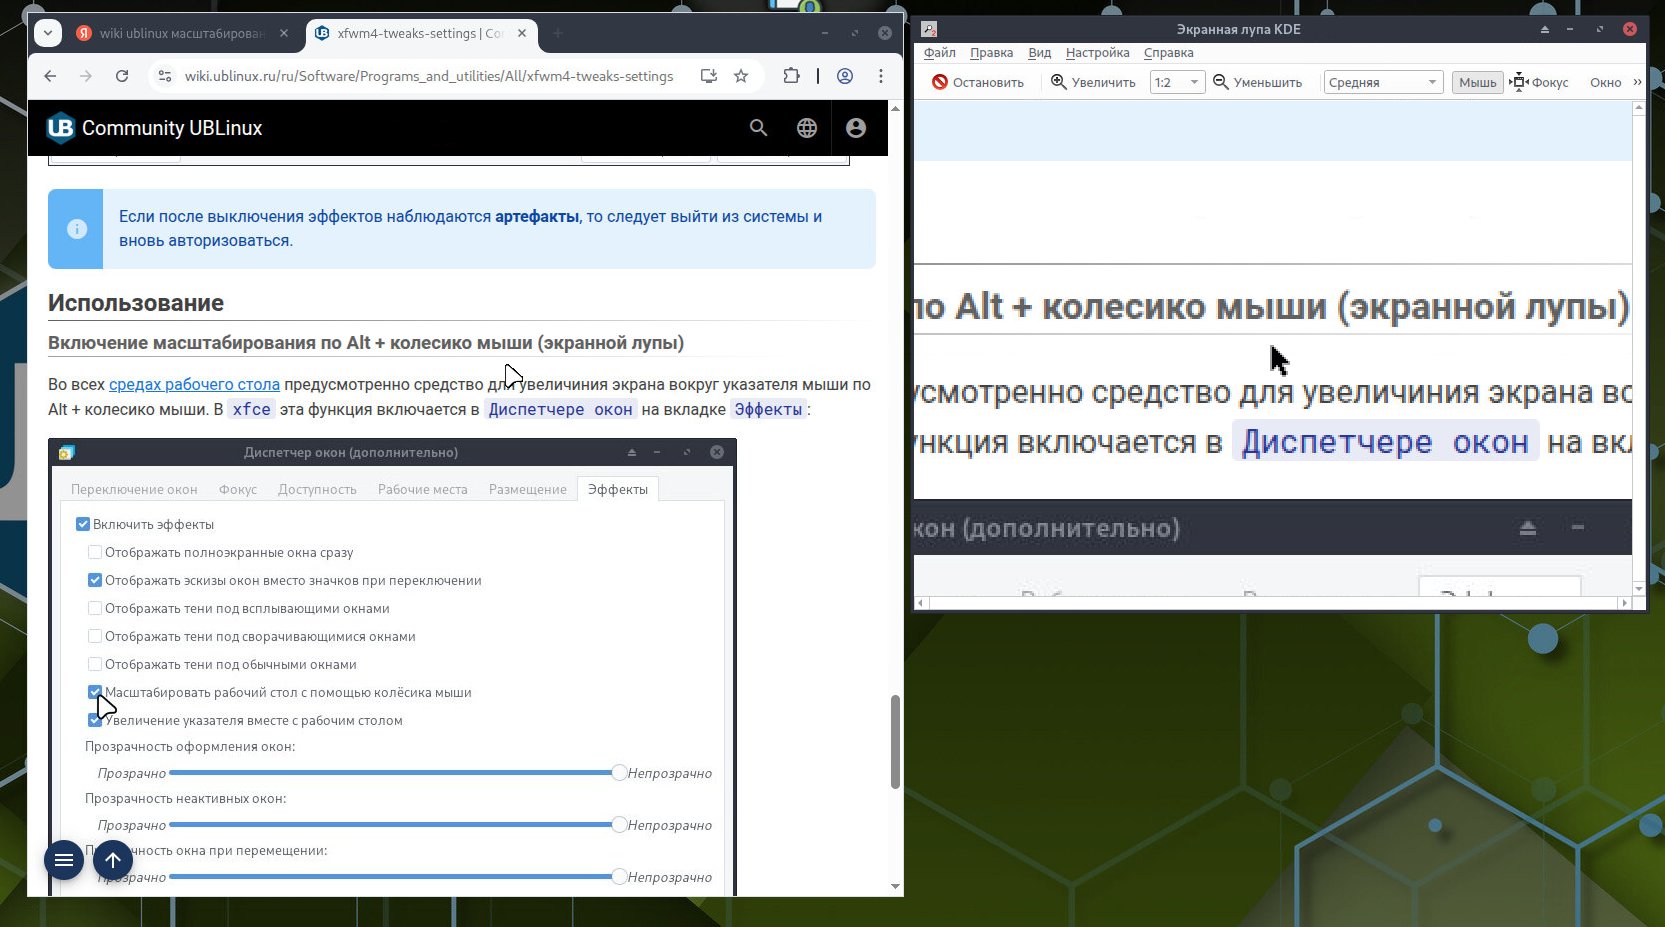Open search on Community UBLinux site
Viewport: 1665px width, 927px height.
point(758,128)
